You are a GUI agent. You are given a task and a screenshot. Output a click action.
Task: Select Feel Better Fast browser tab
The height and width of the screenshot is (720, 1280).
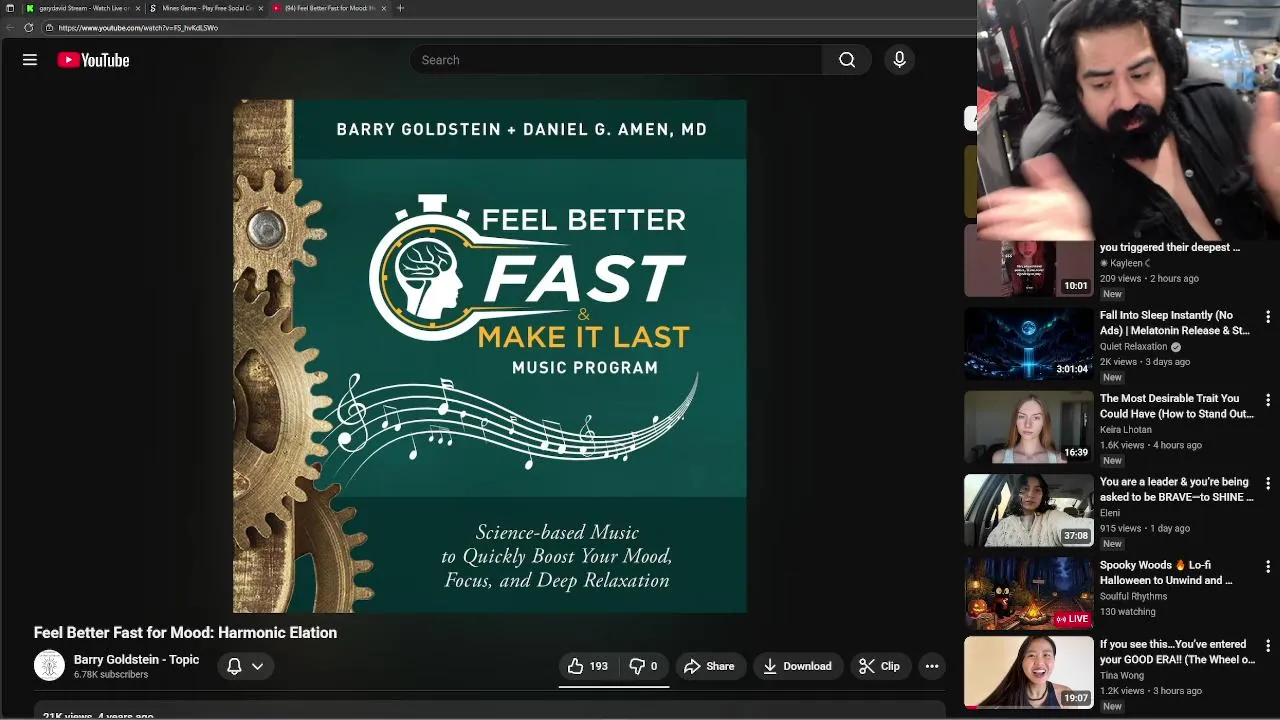(x=330, y=8)
